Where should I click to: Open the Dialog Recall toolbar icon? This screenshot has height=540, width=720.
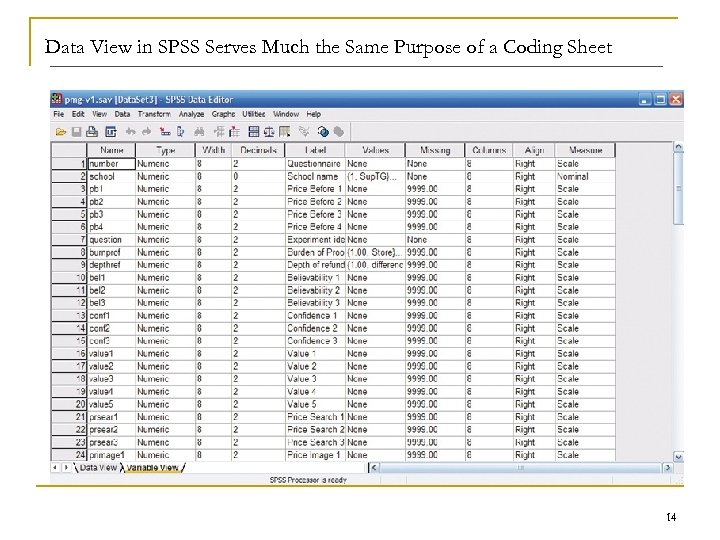click(111, 132)
